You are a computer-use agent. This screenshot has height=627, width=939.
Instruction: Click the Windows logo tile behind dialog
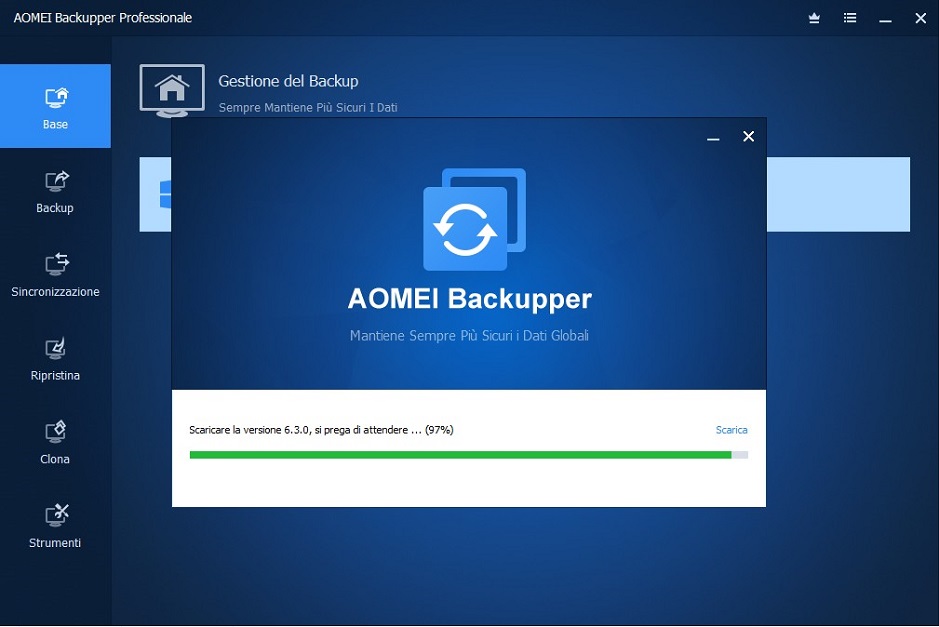pyautogui.click(x=156, y=194)
